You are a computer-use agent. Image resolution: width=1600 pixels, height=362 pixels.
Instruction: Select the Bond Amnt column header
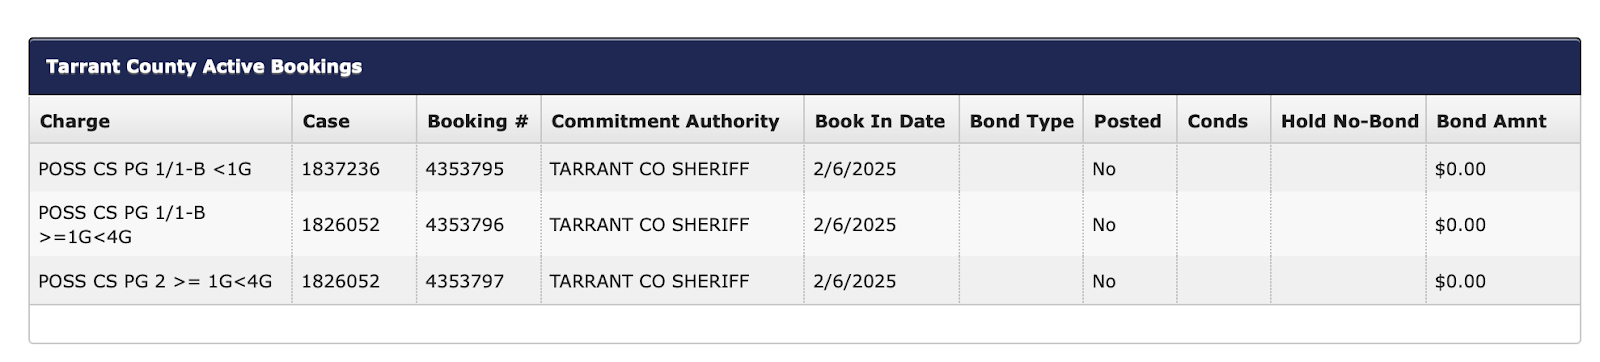1491,121
